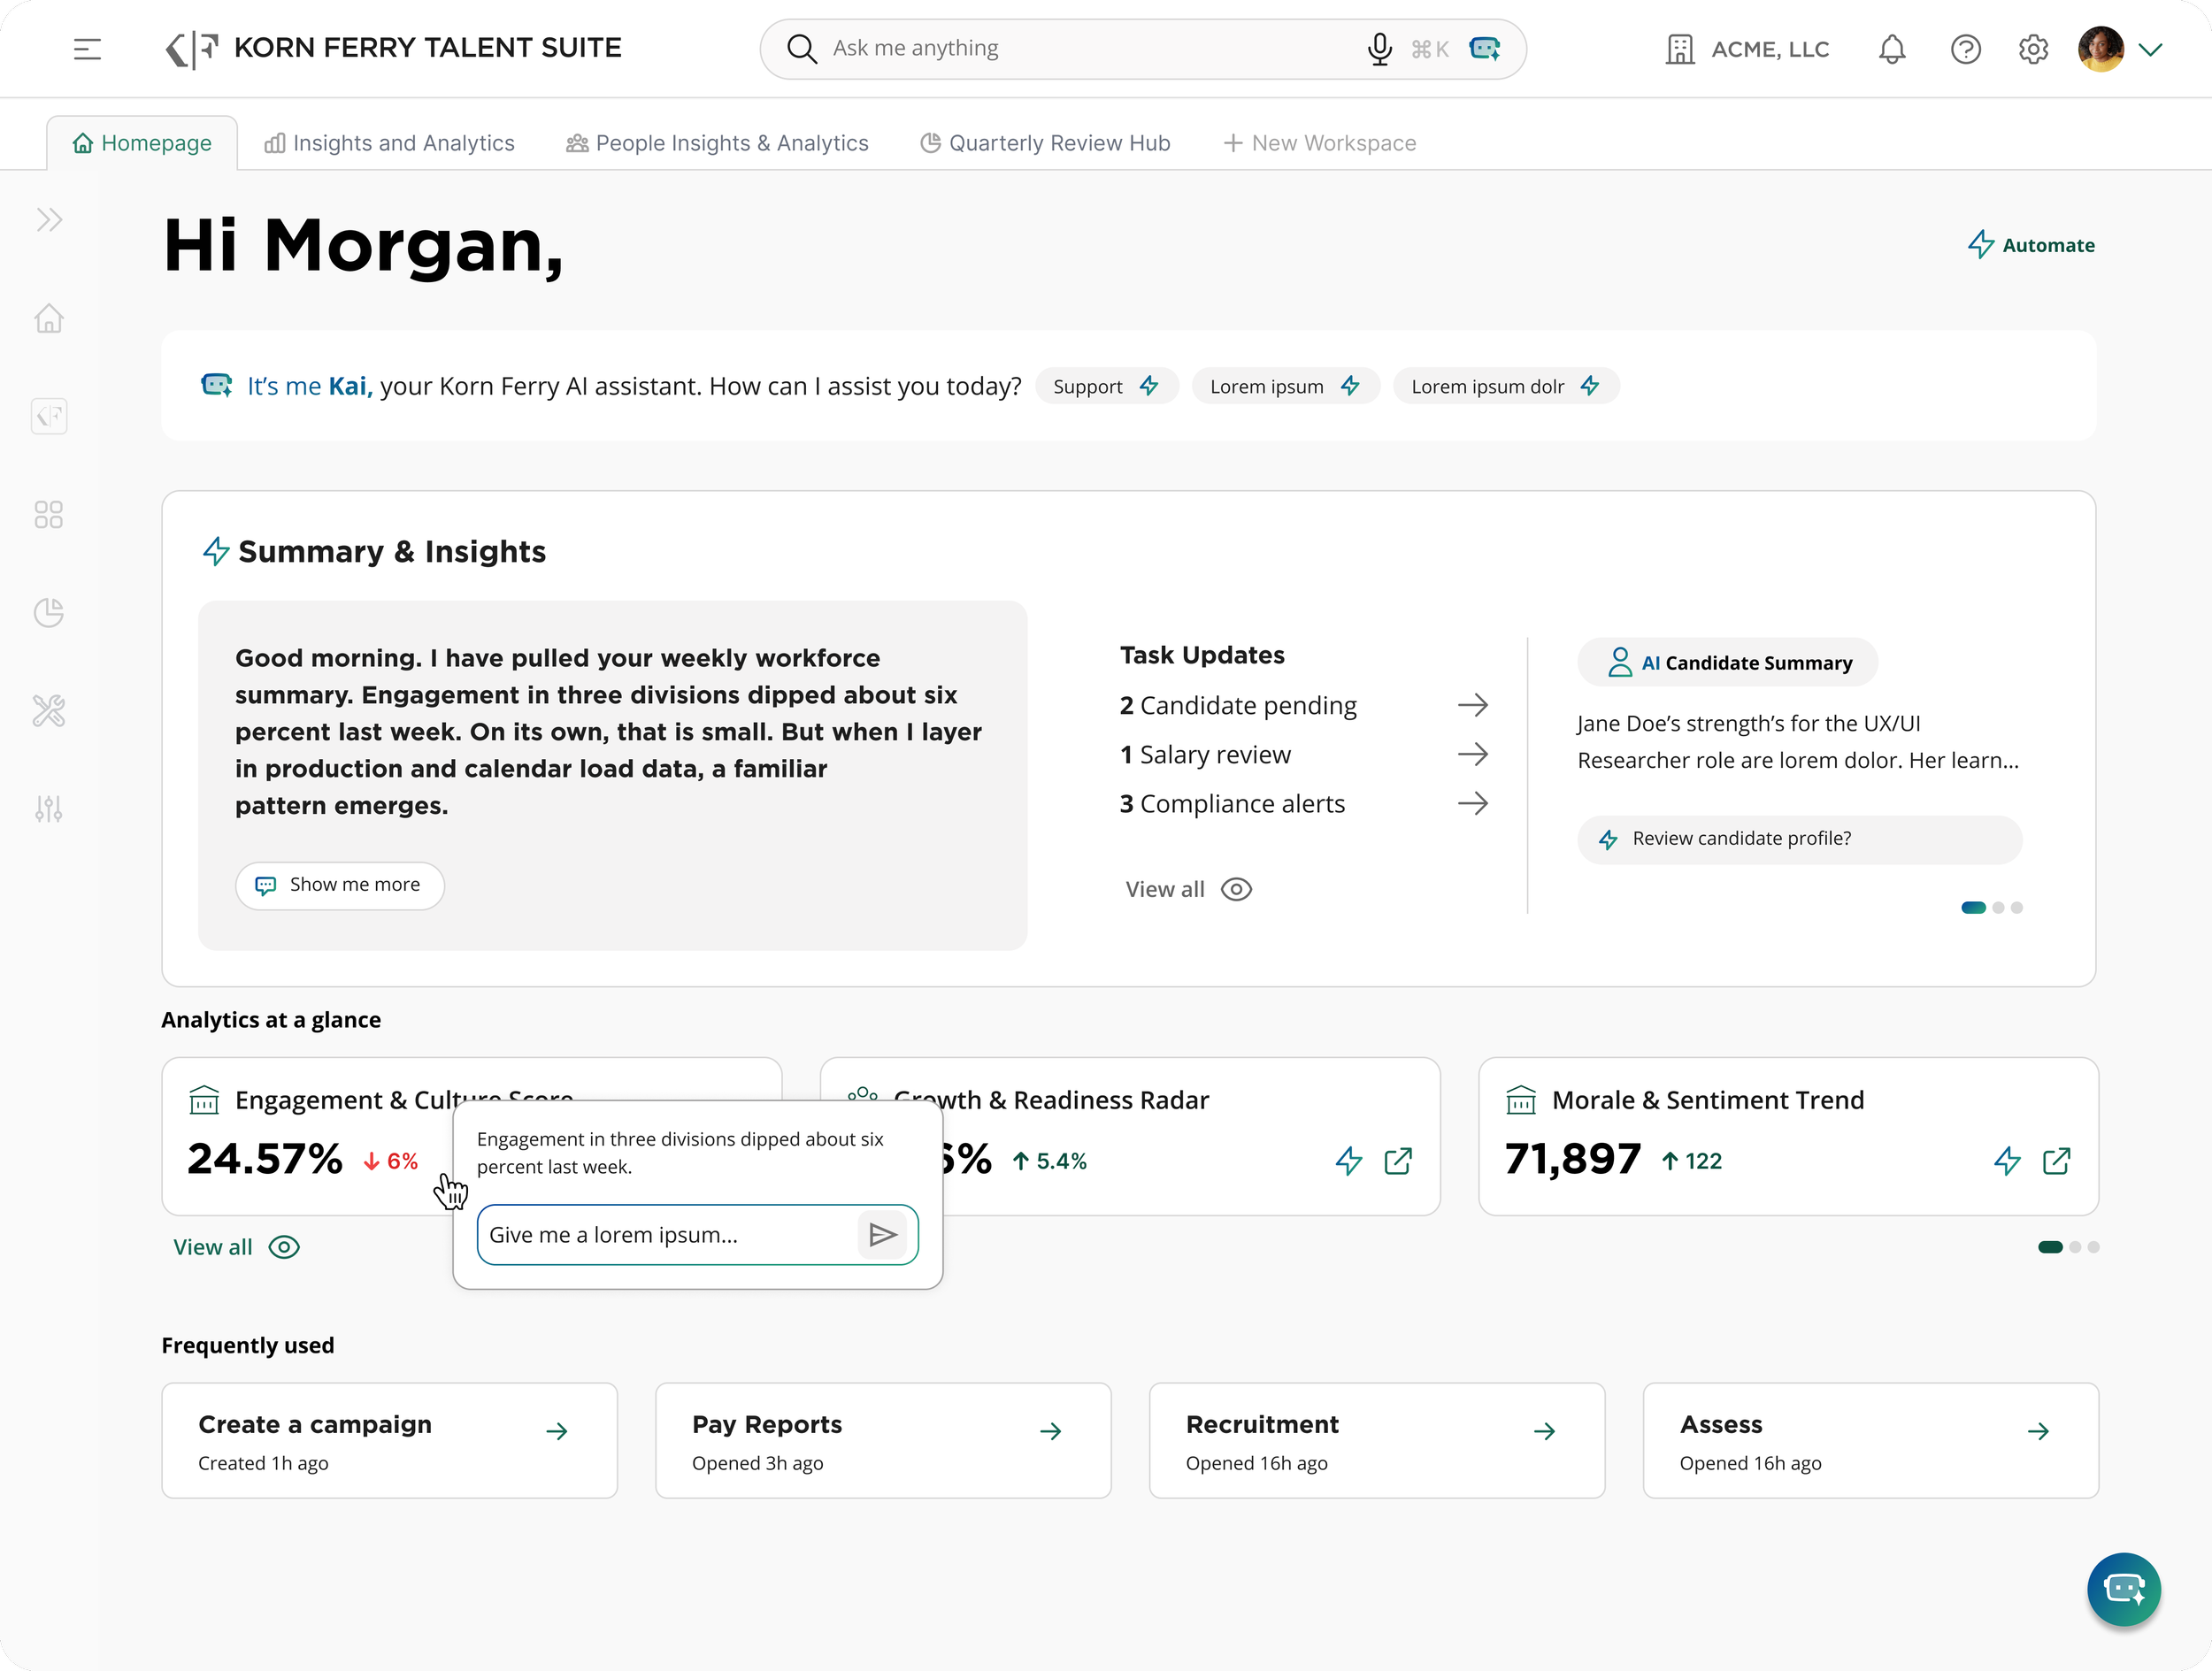Open help with the question mark icon
This screenshot has width=2212, height=1671.
1965,49
